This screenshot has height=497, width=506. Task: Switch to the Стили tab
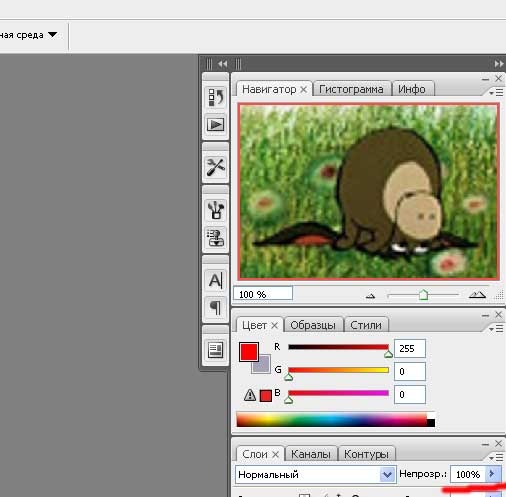coord(366,325)
